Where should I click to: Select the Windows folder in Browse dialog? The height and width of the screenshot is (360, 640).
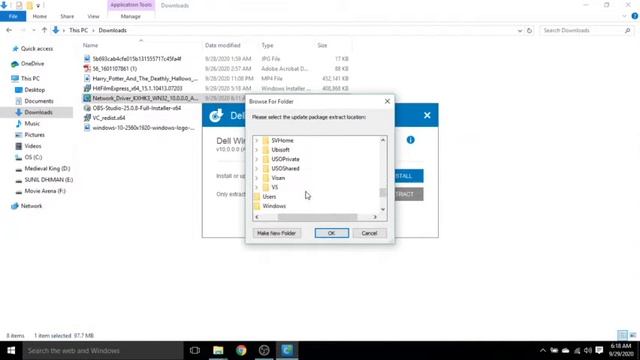tap(274, 206)
